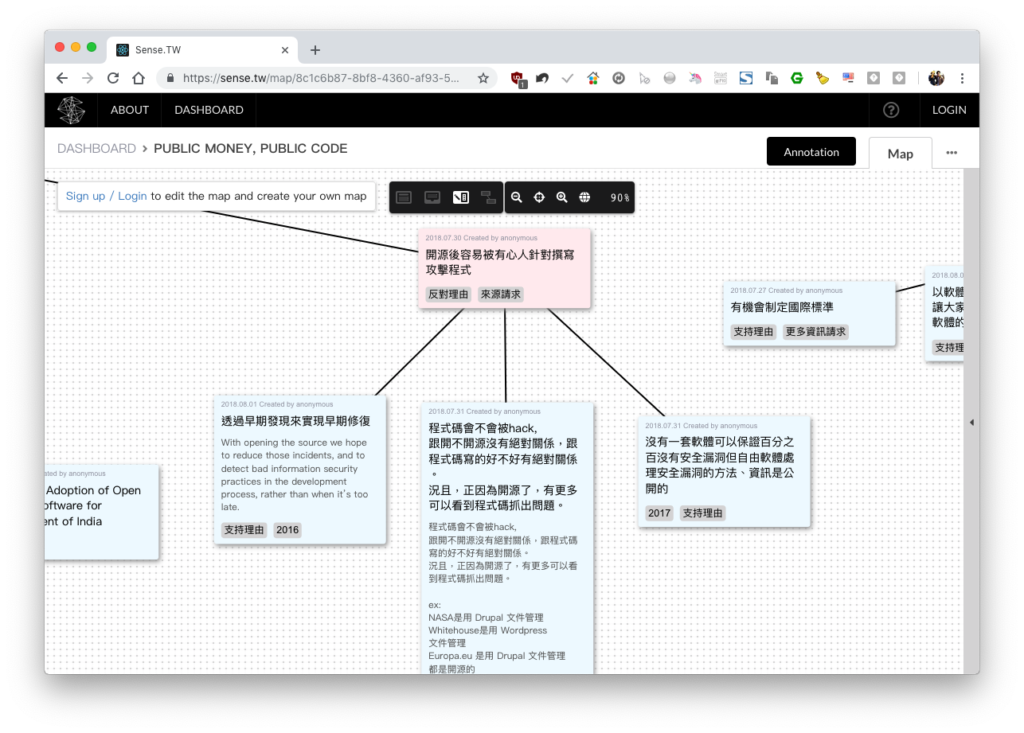Click the blue S extension icon

tap(746, 78)
